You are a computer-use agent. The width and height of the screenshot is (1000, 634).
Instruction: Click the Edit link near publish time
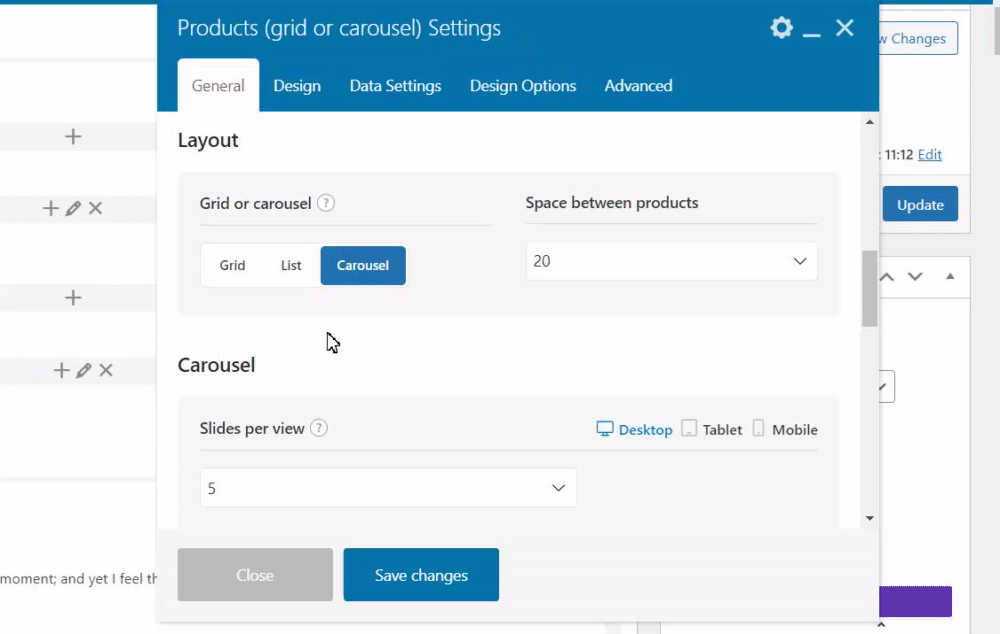(x=930, y=155)
